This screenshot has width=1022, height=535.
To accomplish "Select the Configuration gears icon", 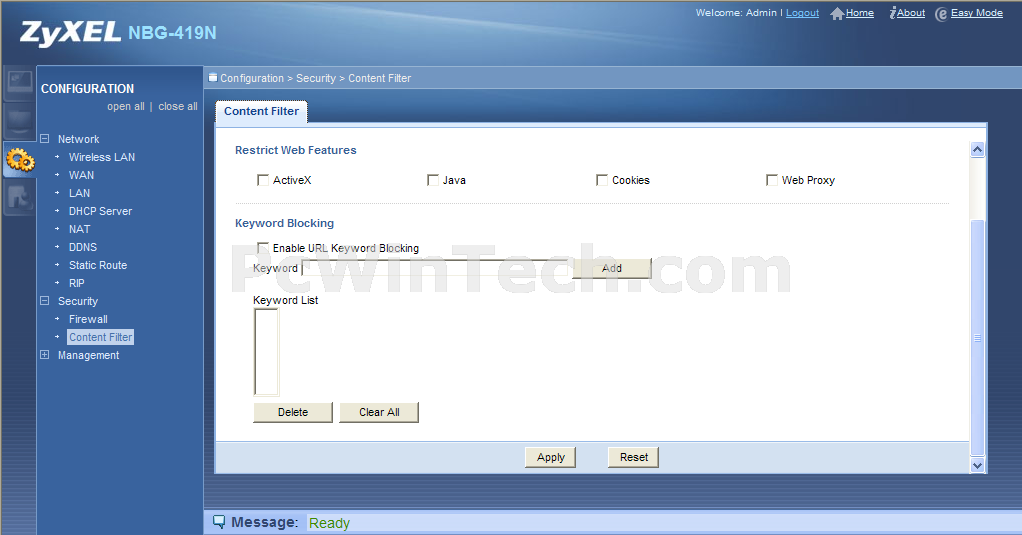I will coord(20,159).
